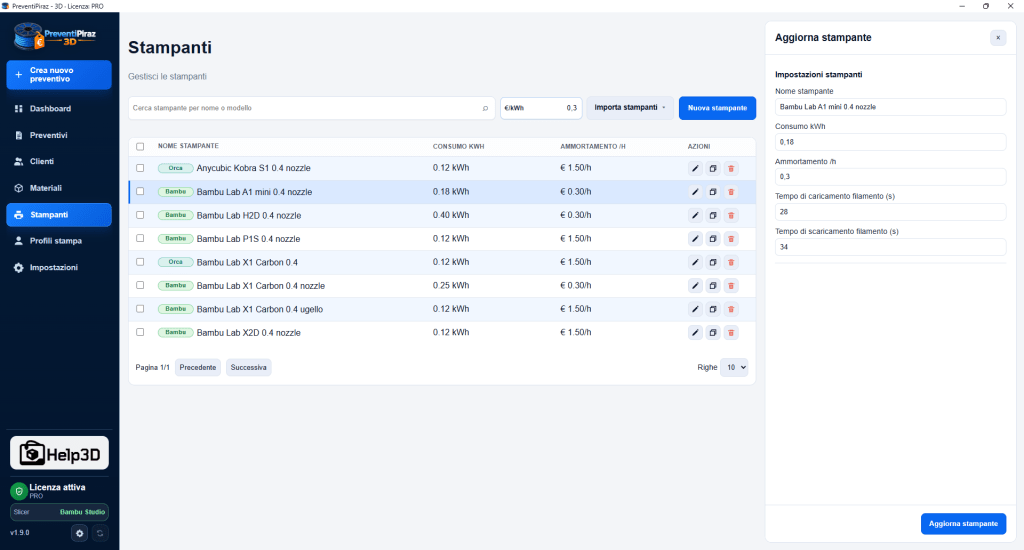Delete Bambu Lab X1 Carbon 0.4 Orca printer
The height and width of the screenshot is (550, 1024).
[731, 263]
